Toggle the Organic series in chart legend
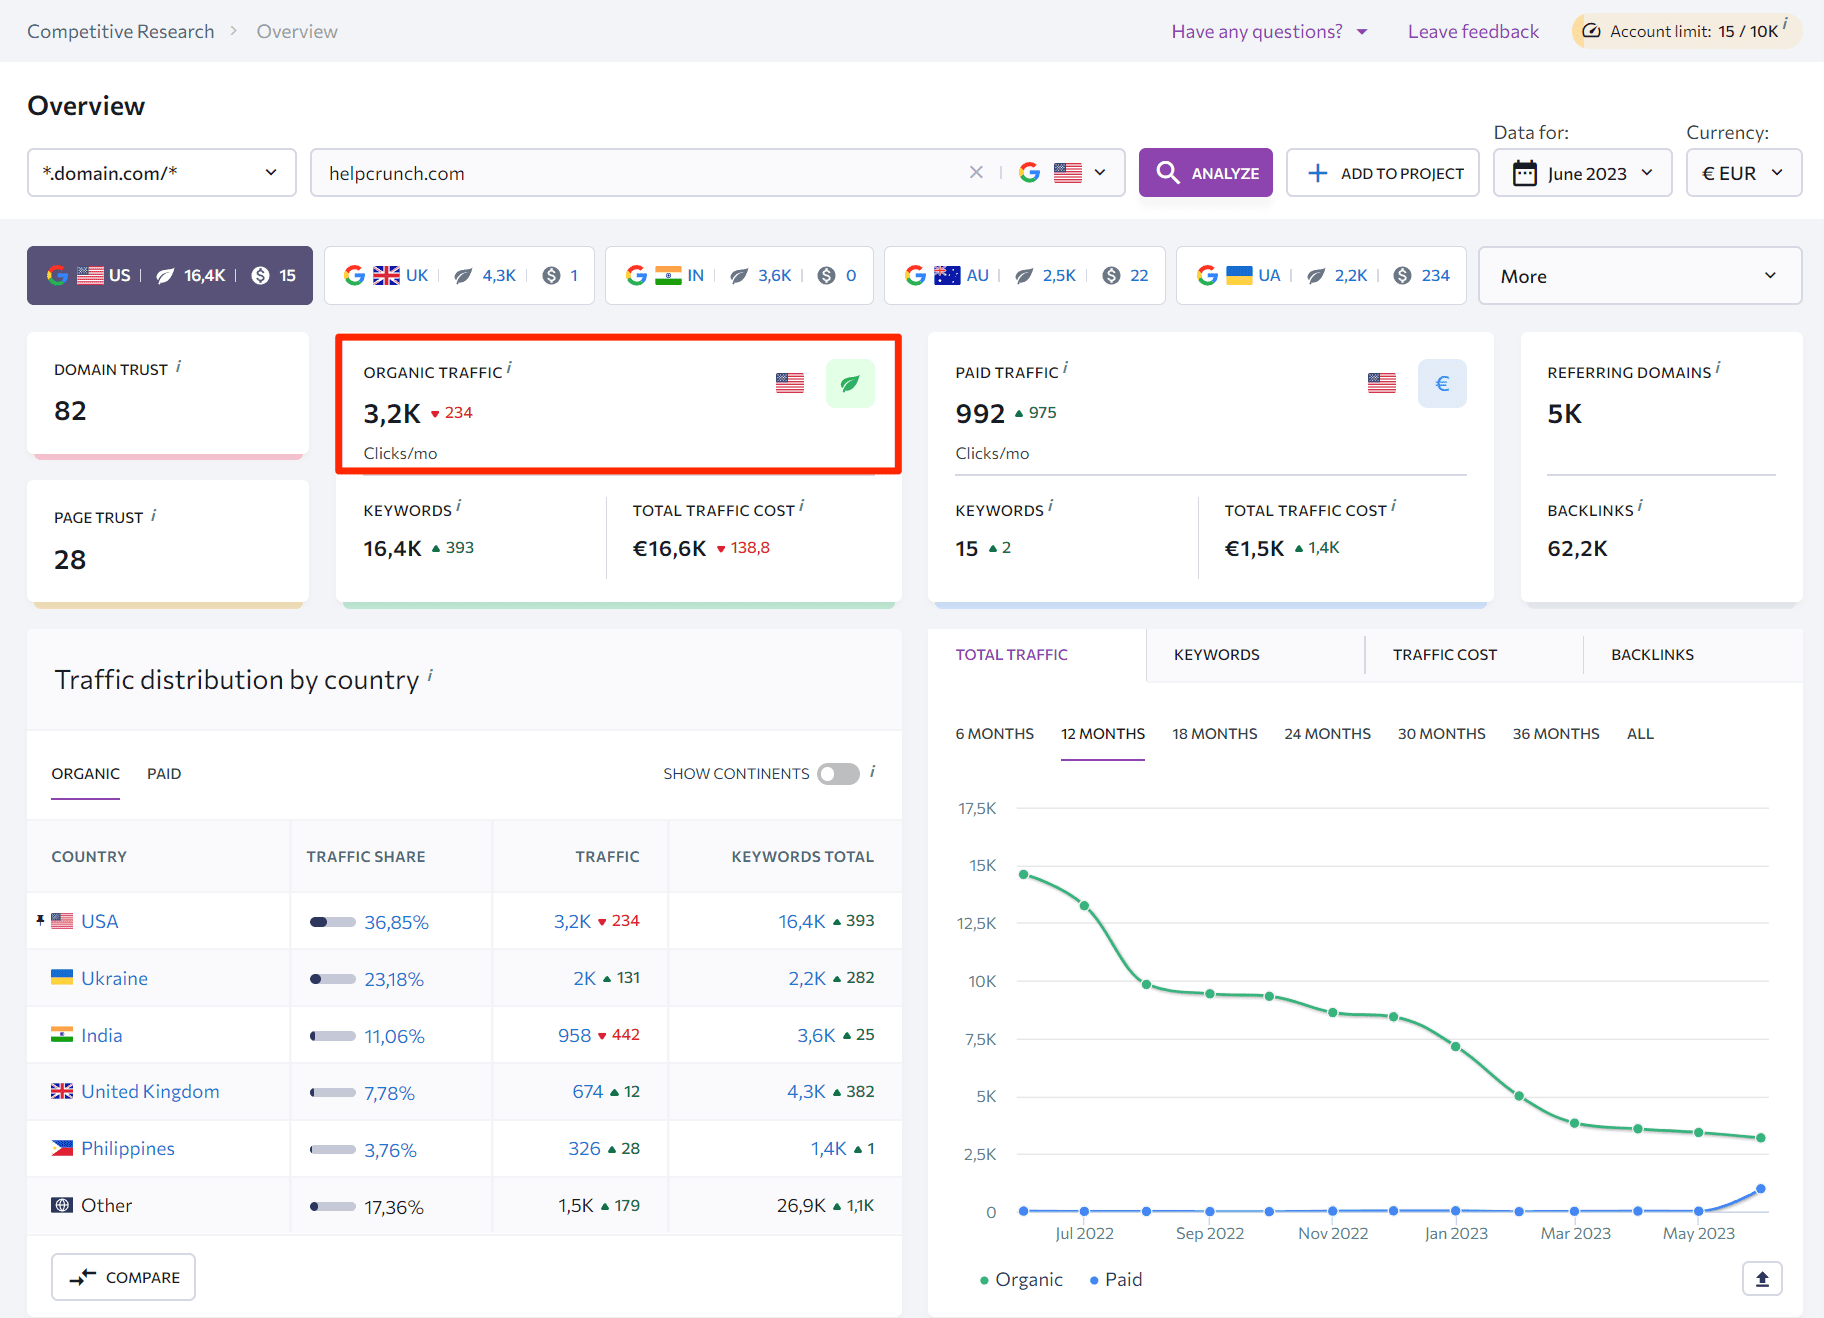The image size is (1824, 1318). (1021, 1280)
